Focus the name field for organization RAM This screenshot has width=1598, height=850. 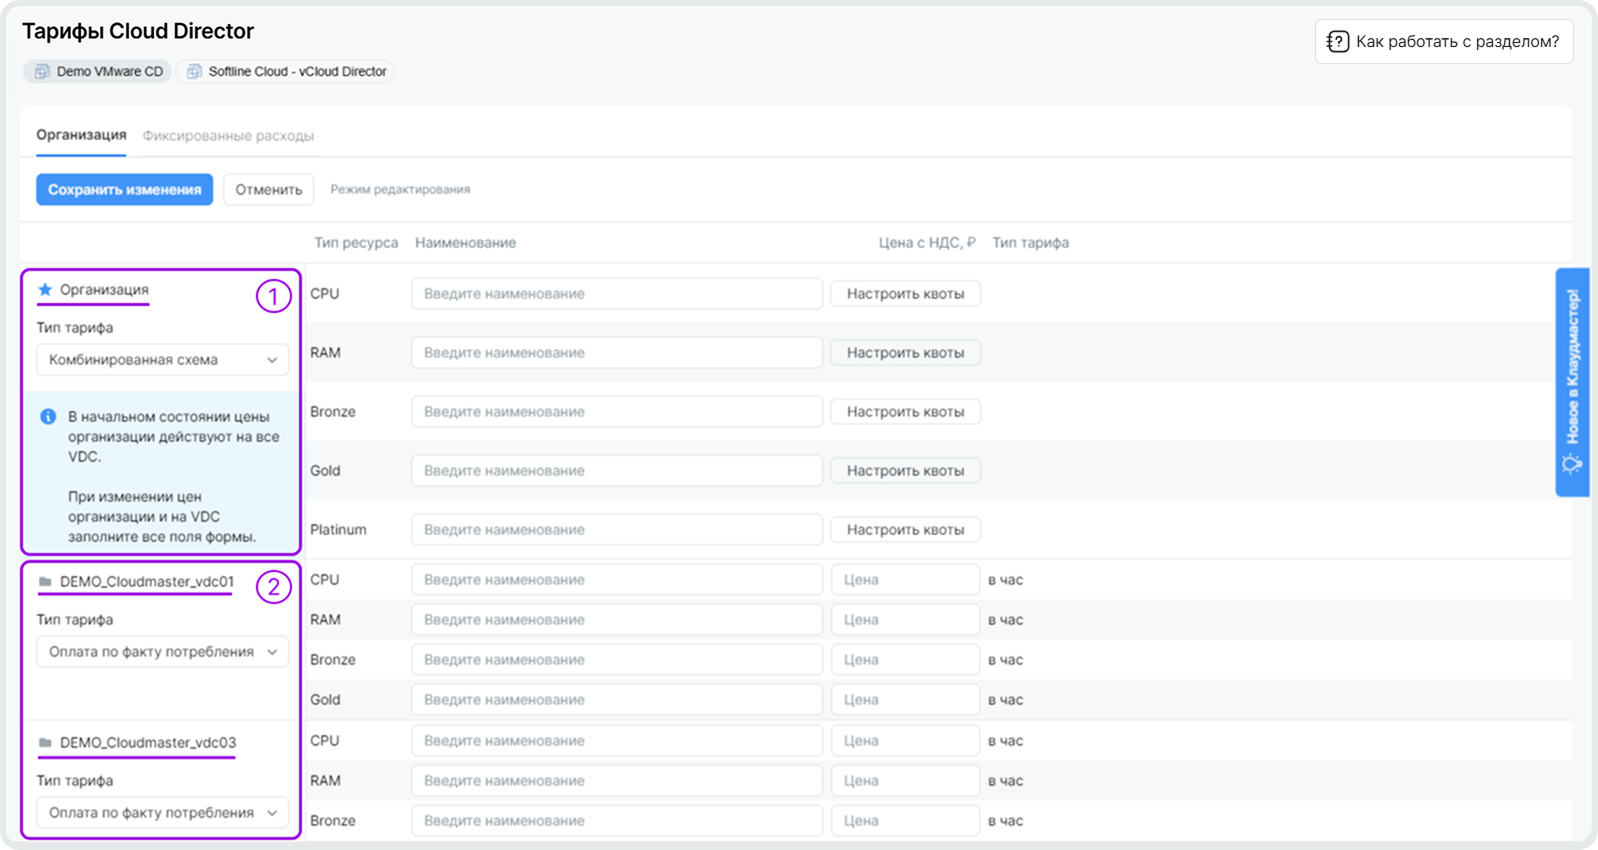[x=616, y=353]
